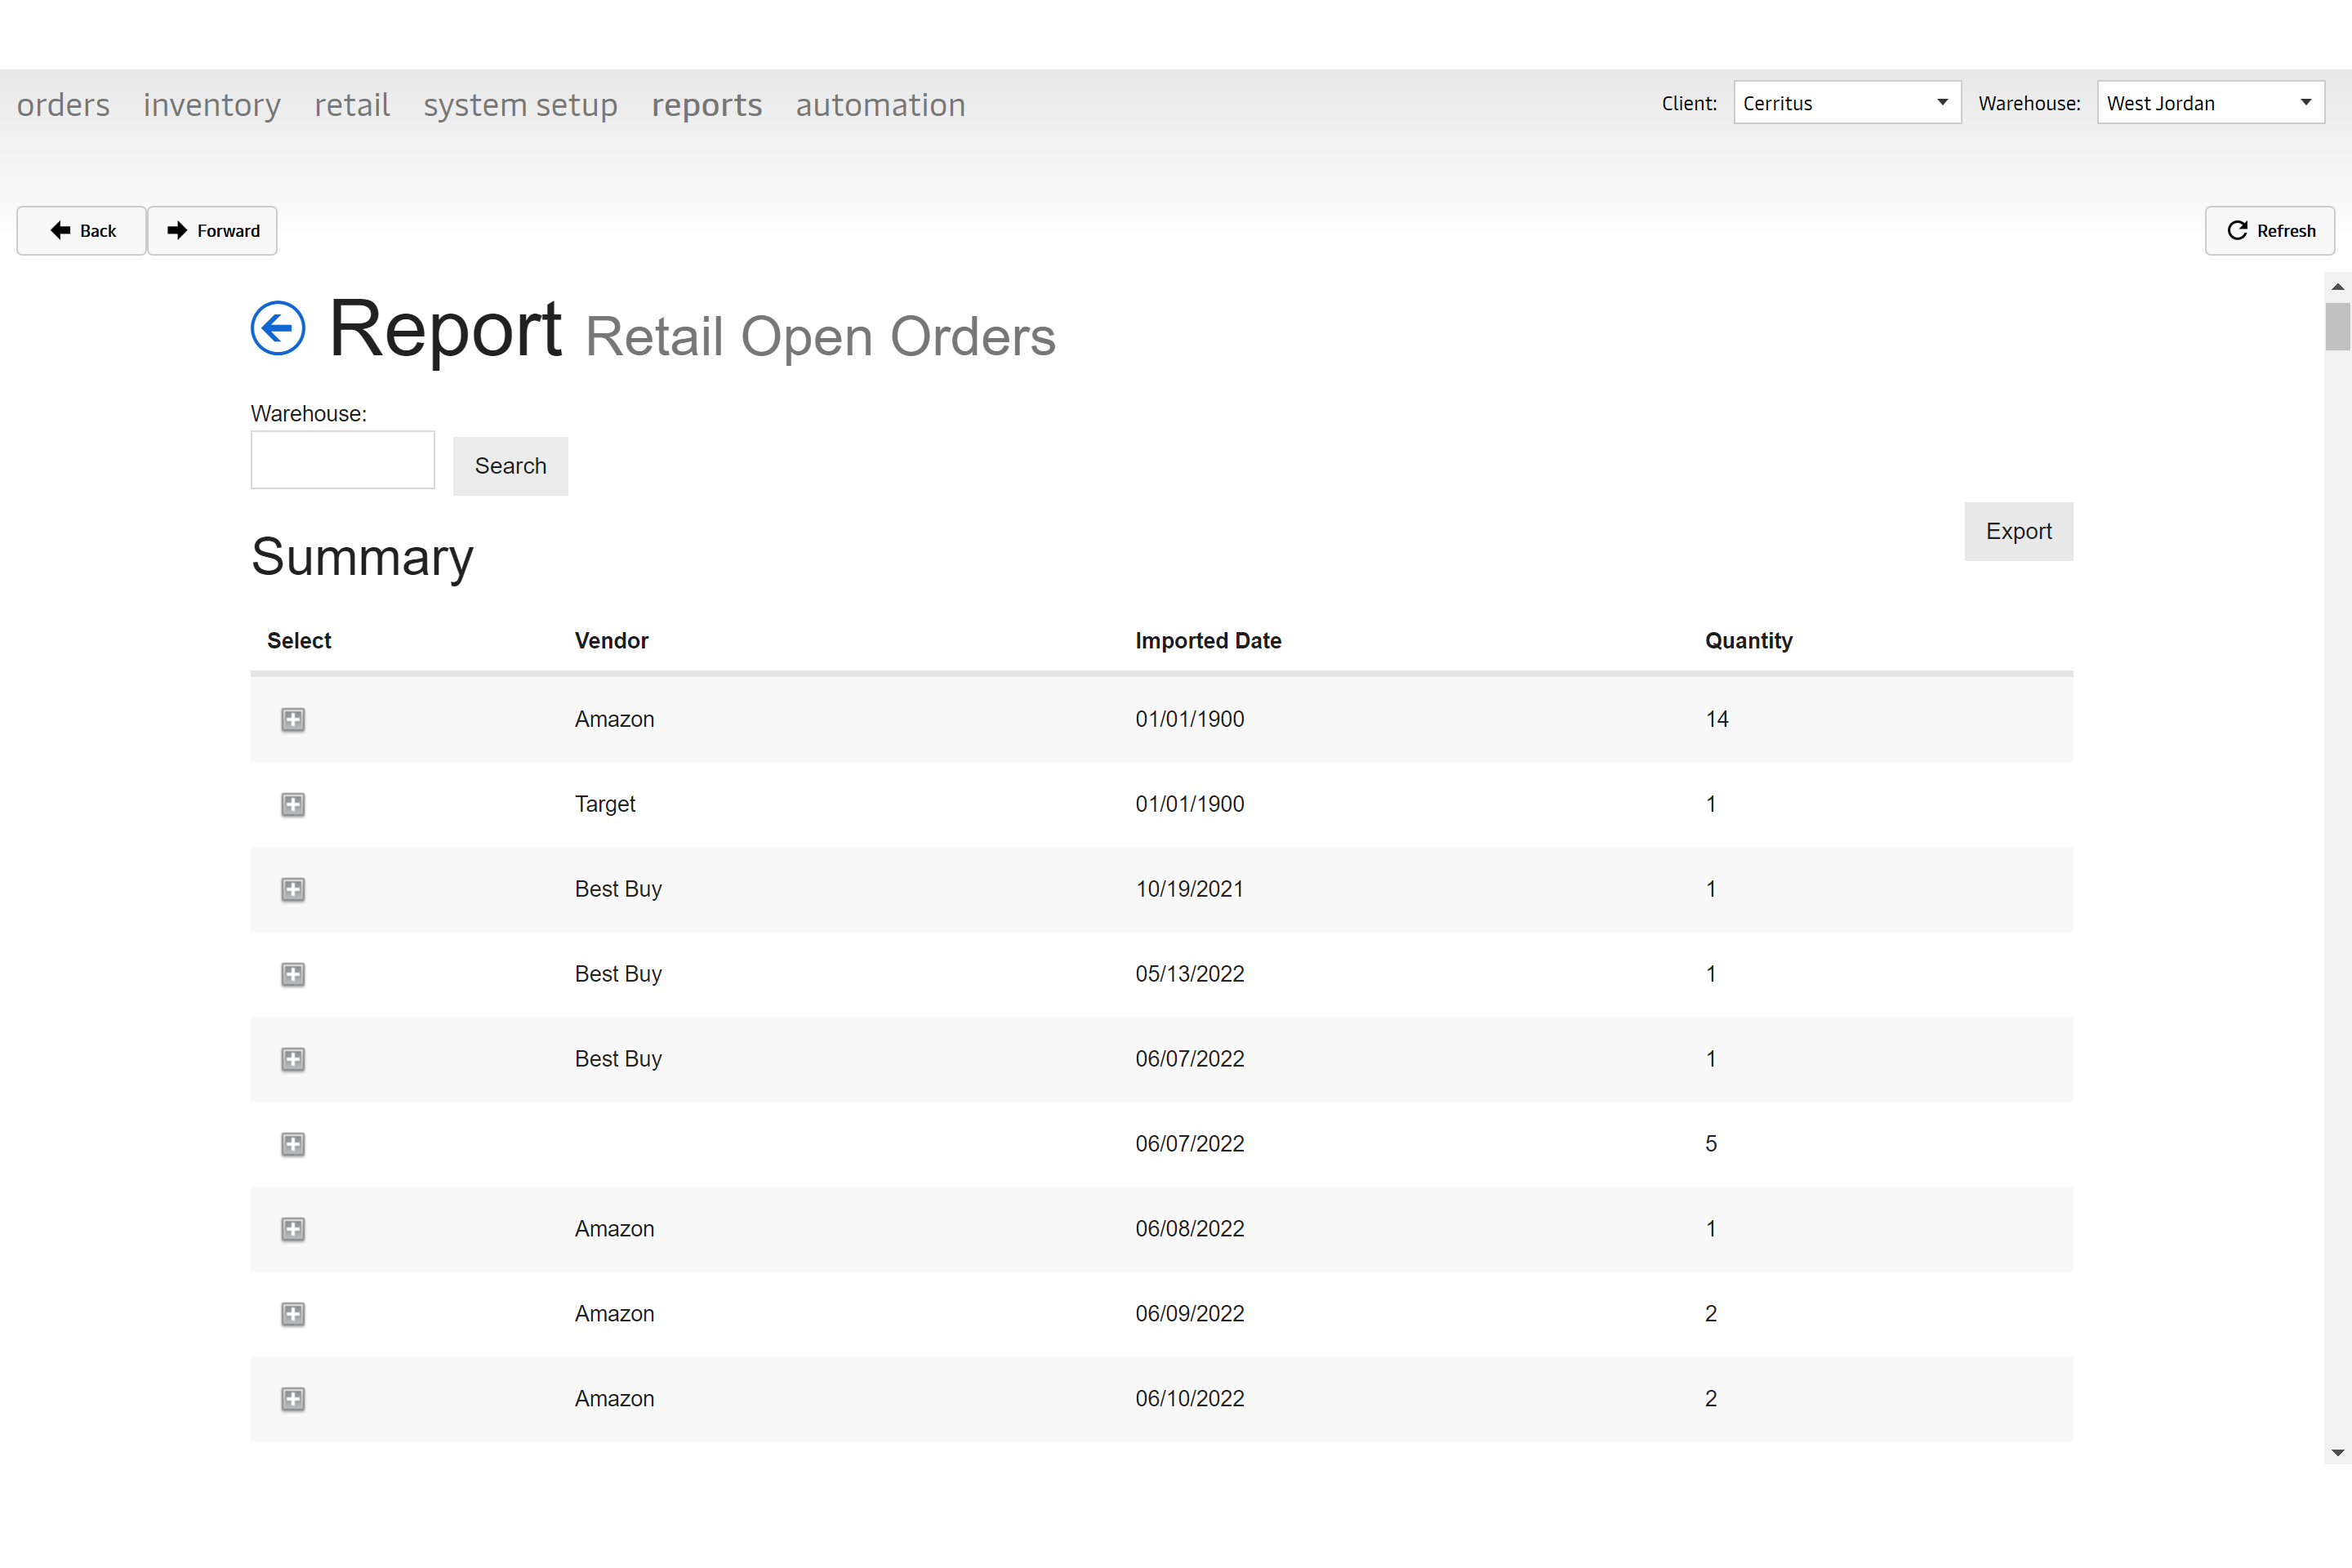Viewport: 2352px width, 1568px height.
Task: Click the expand icon for Amazon row 01/01/1900
Action: tap(294, 718)
